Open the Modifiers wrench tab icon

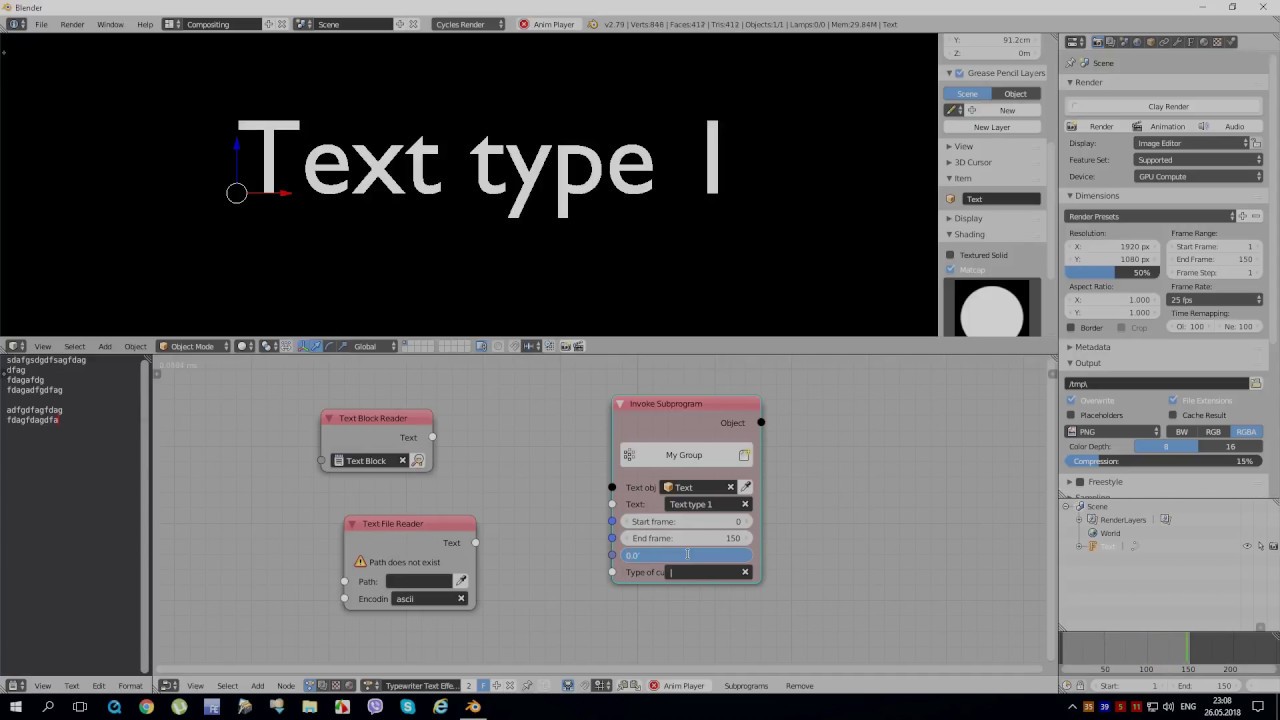pos(1178,42)
